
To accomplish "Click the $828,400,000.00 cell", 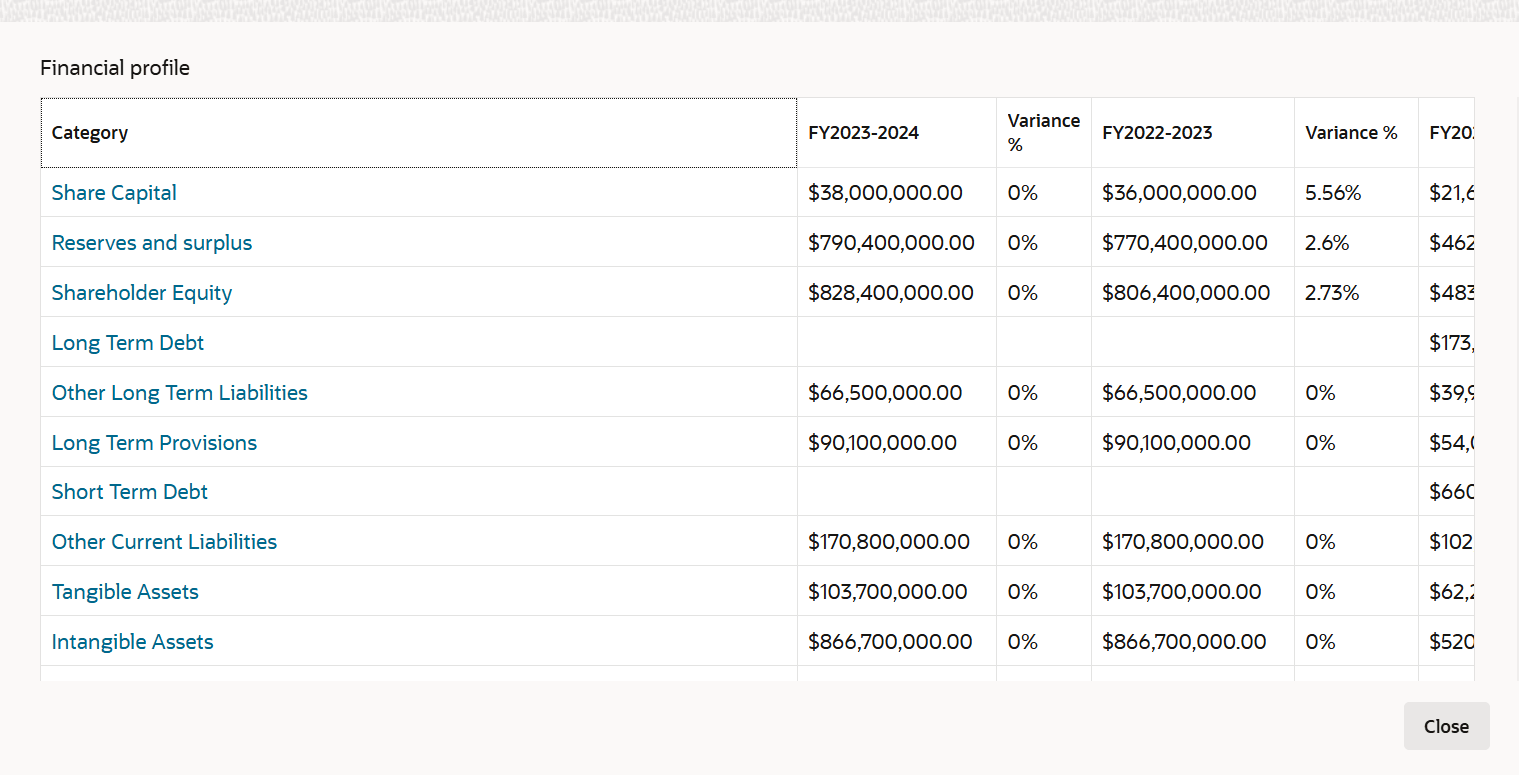I will tap(897, 293).
